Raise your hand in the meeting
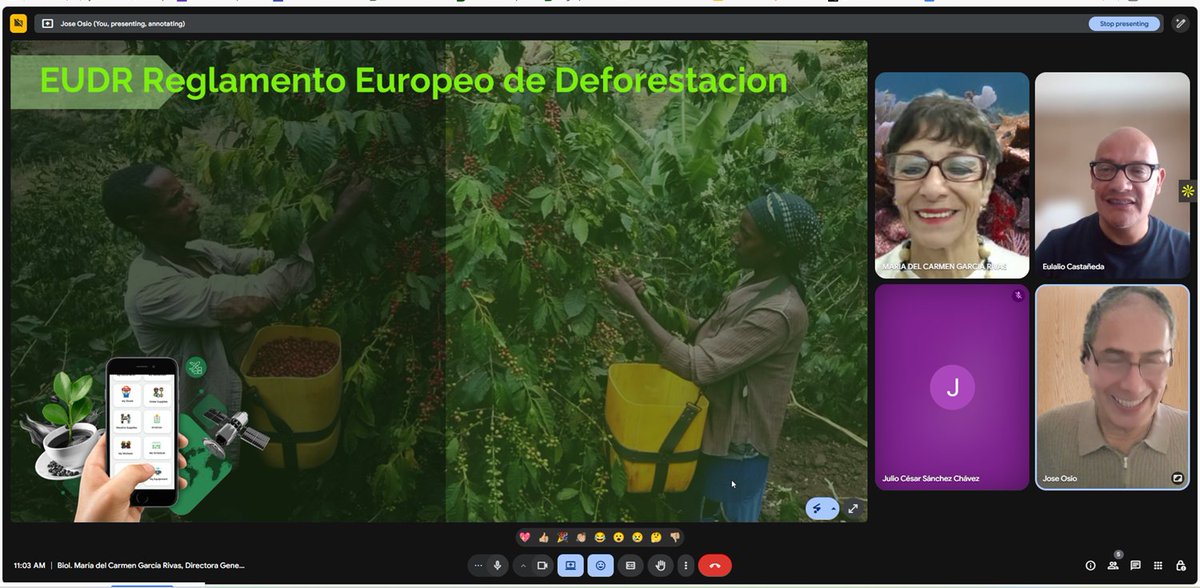Screen dimensions: 1200x588 (660, 565)
